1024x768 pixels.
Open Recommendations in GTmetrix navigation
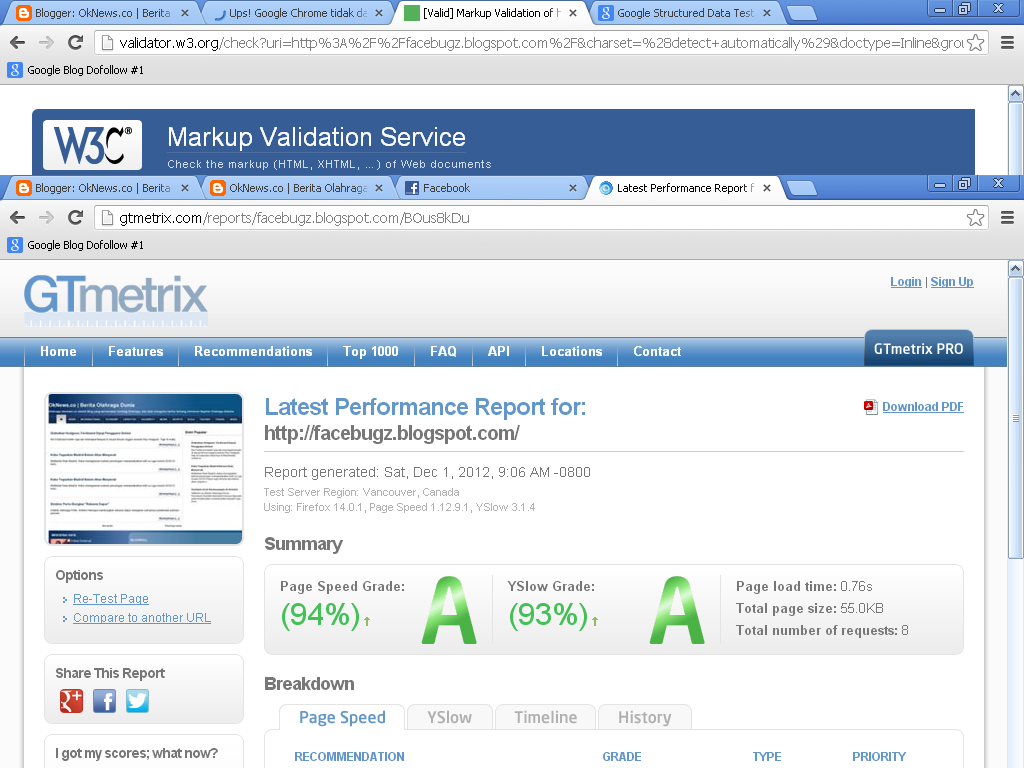click(253, 351)
